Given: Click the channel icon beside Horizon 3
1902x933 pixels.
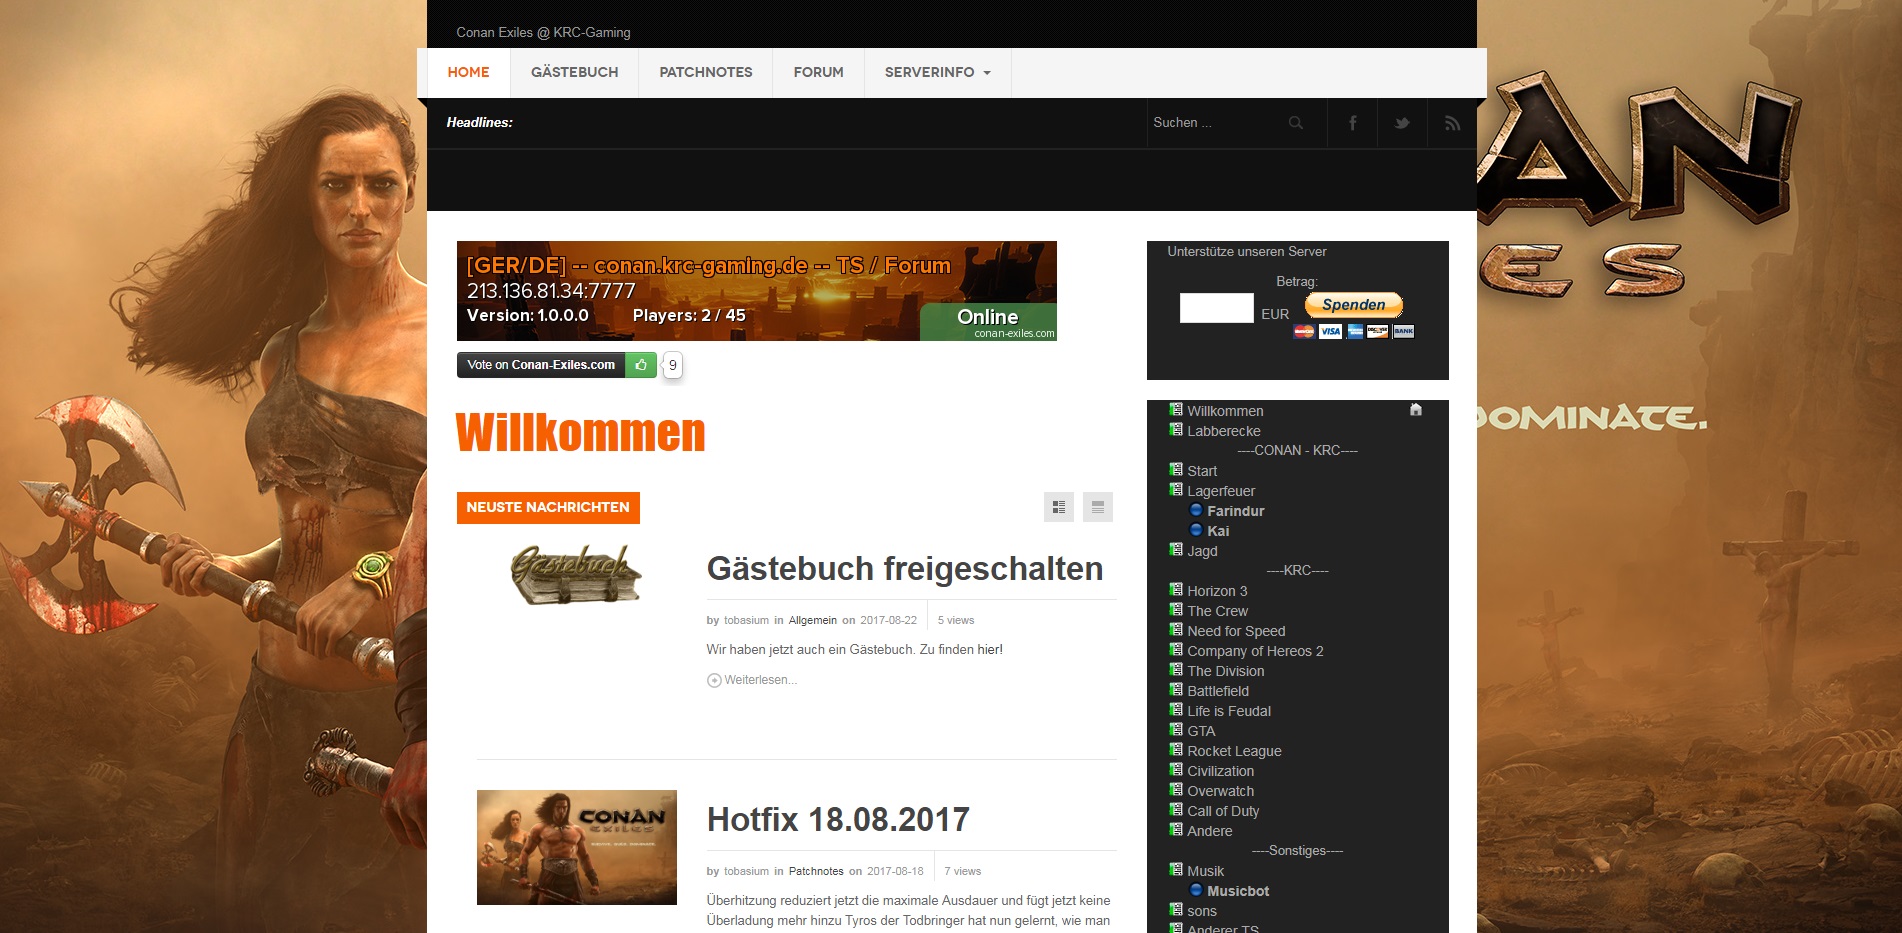Looking at the screenshot, I should click(1176, 590).
